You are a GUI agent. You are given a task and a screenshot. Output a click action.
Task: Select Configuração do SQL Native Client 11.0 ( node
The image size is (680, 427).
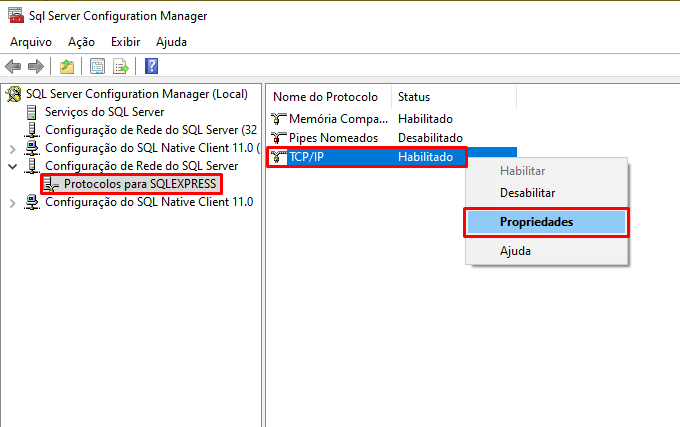pyautogui.click(x=152, y=148)
